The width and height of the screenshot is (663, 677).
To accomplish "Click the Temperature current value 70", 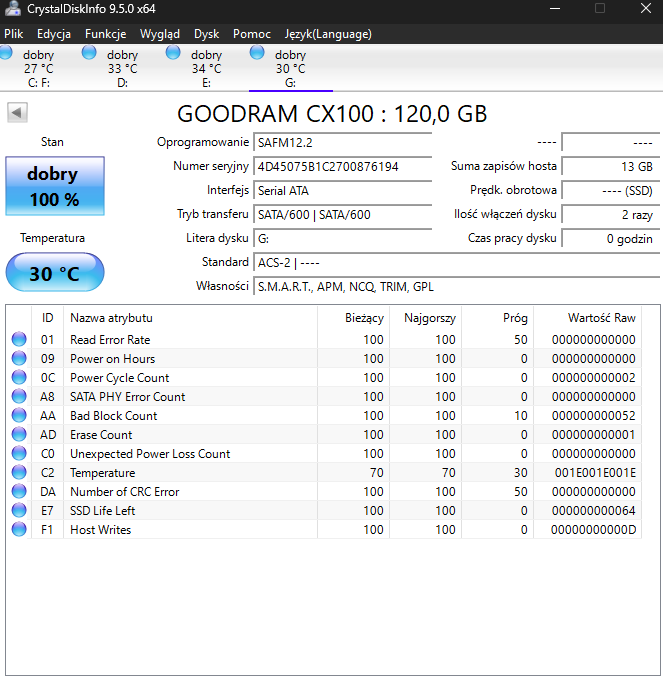I will [x=376, y=473].
